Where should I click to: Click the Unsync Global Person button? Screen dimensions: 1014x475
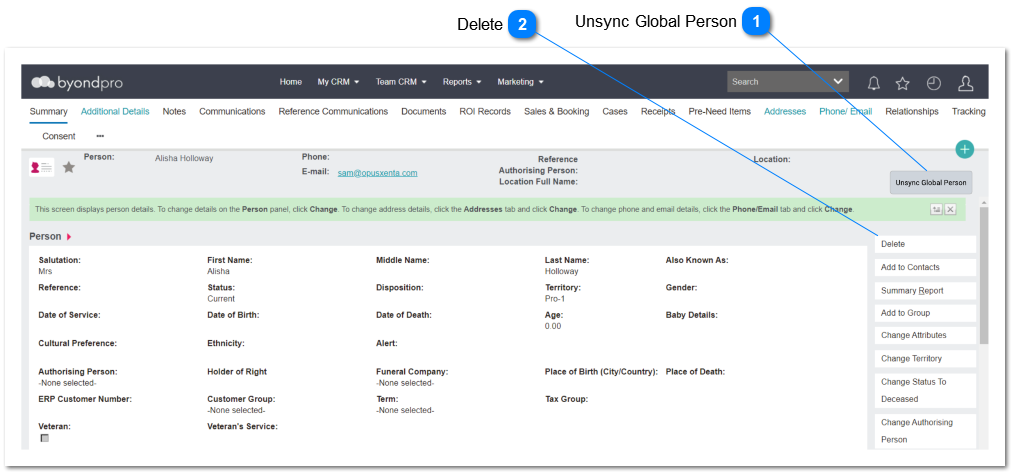[x=931, y=183]
